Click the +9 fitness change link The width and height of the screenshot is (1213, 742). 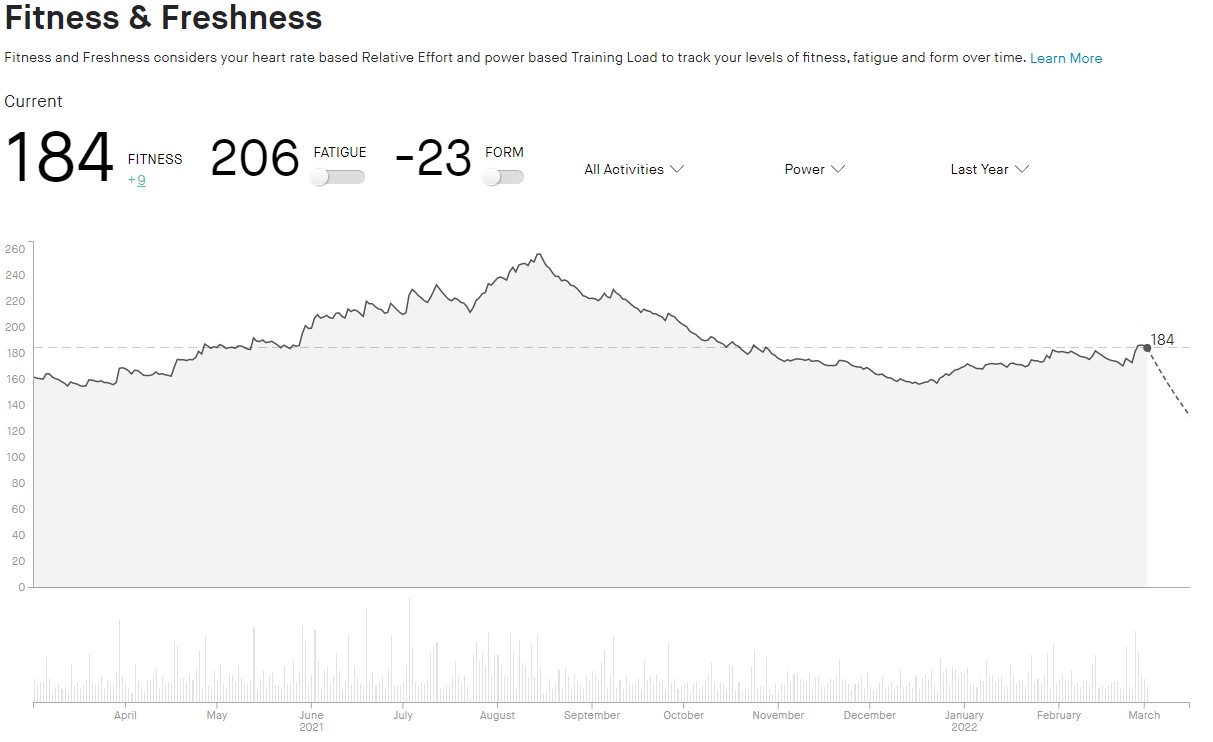pyautogui.click(x=137, y=181)
